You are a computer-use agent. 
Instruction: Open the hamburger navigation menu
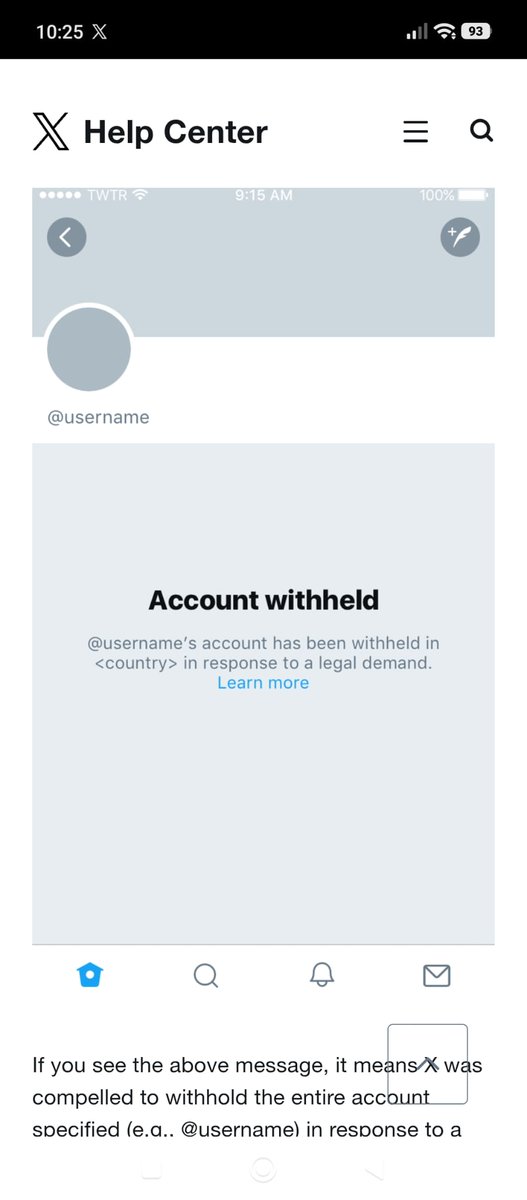click(x=416, y=132)
